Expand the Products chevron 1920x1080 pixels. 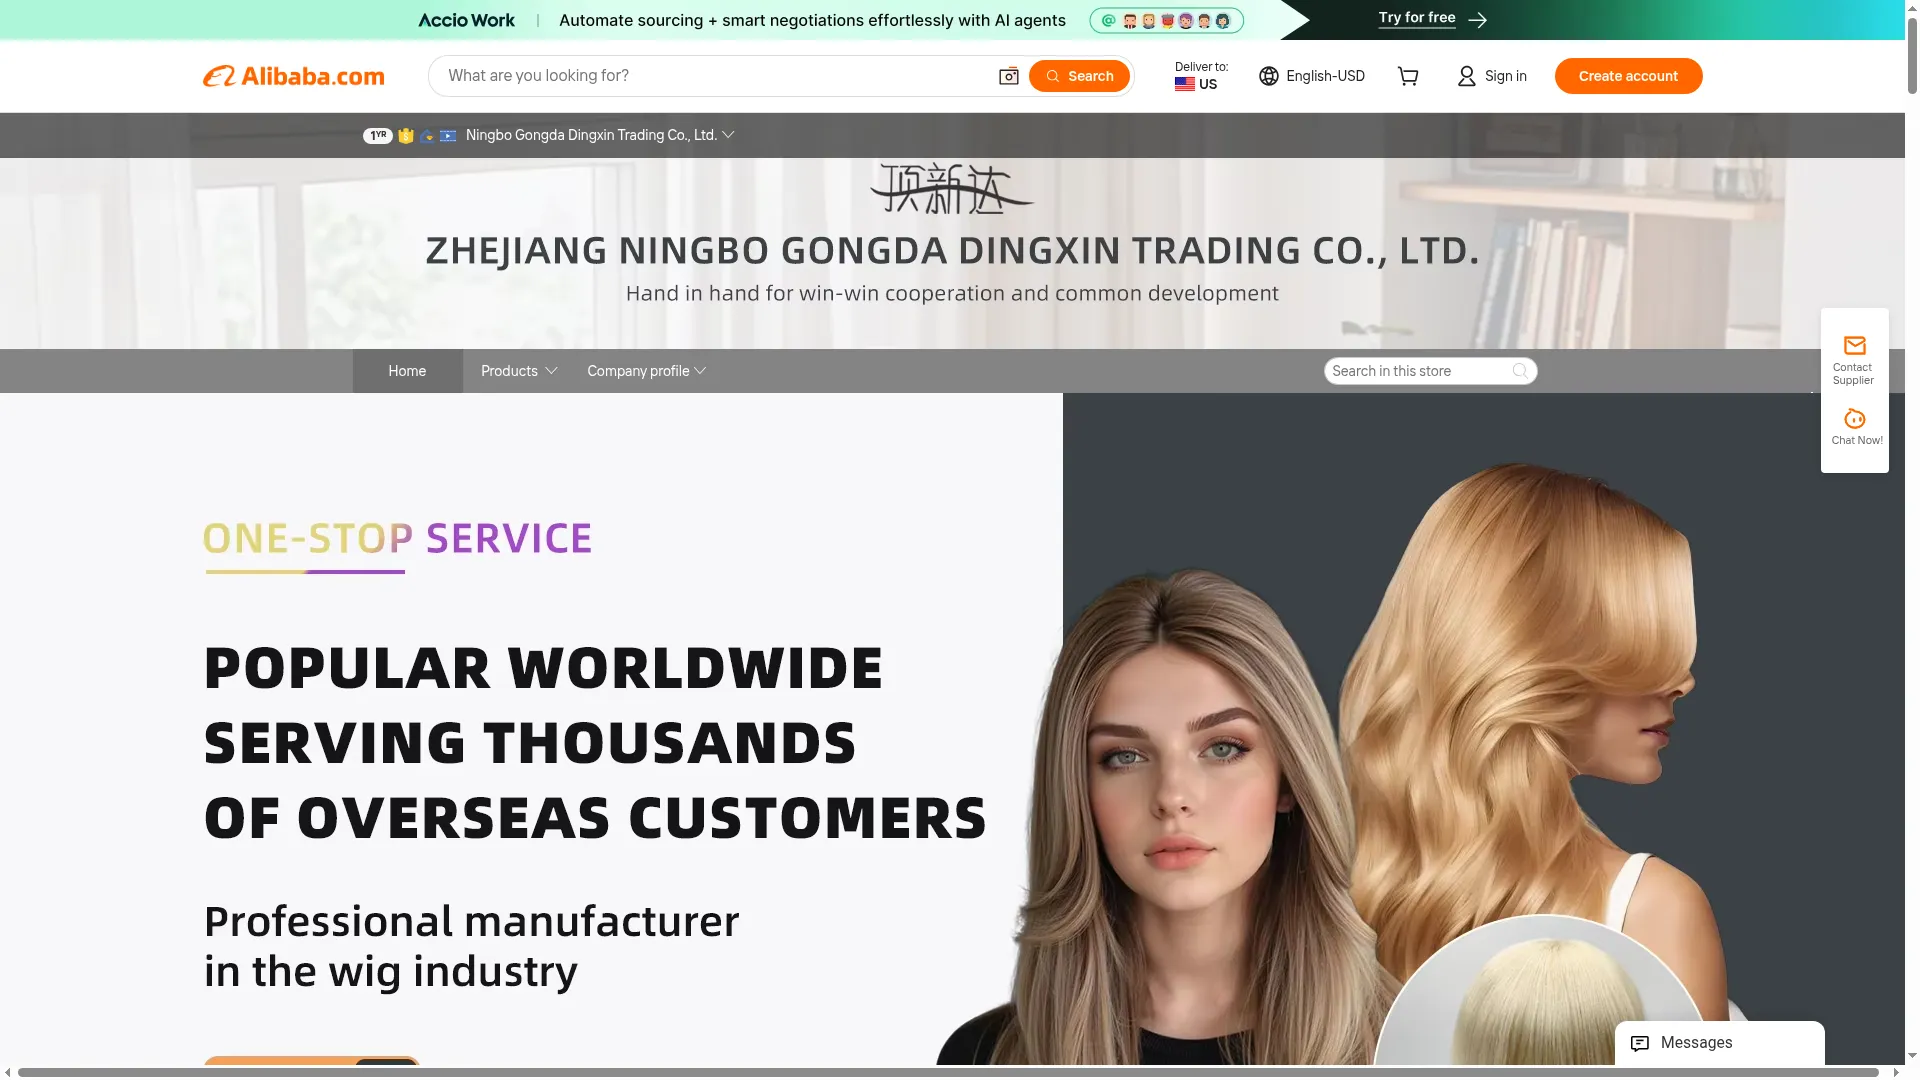tap(551, 371)
